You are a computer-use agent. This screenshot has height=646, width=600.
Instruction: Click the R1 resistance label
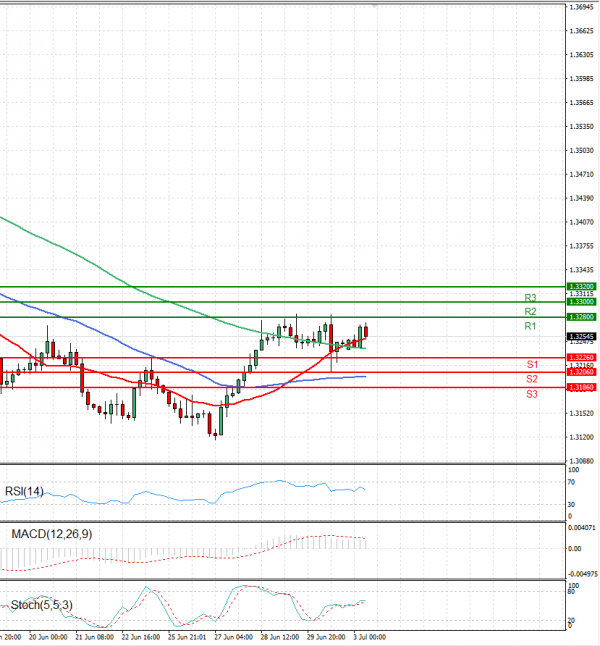pyautogui.click(x=531, y=327)
